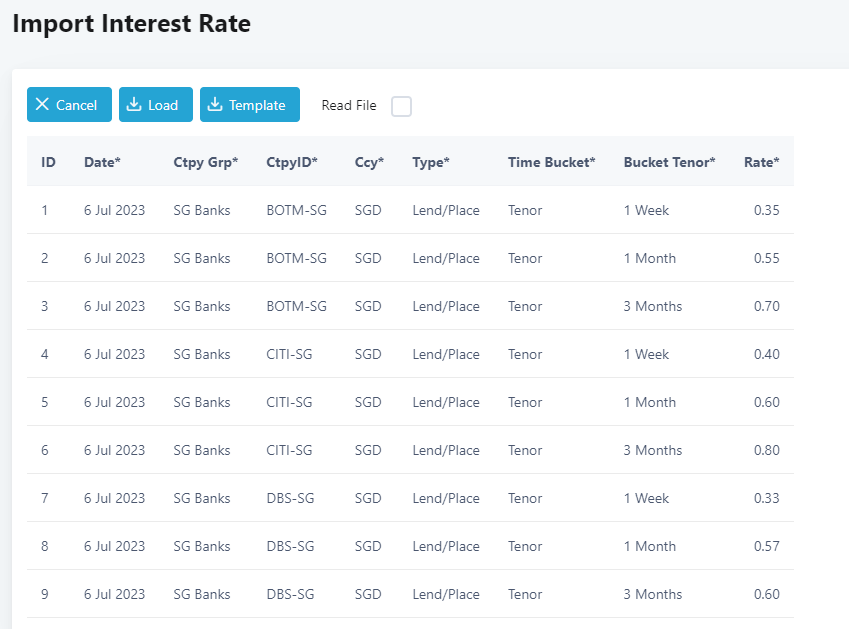
Task: Click the Time Bucket* column header
Action: click(551, 162)
